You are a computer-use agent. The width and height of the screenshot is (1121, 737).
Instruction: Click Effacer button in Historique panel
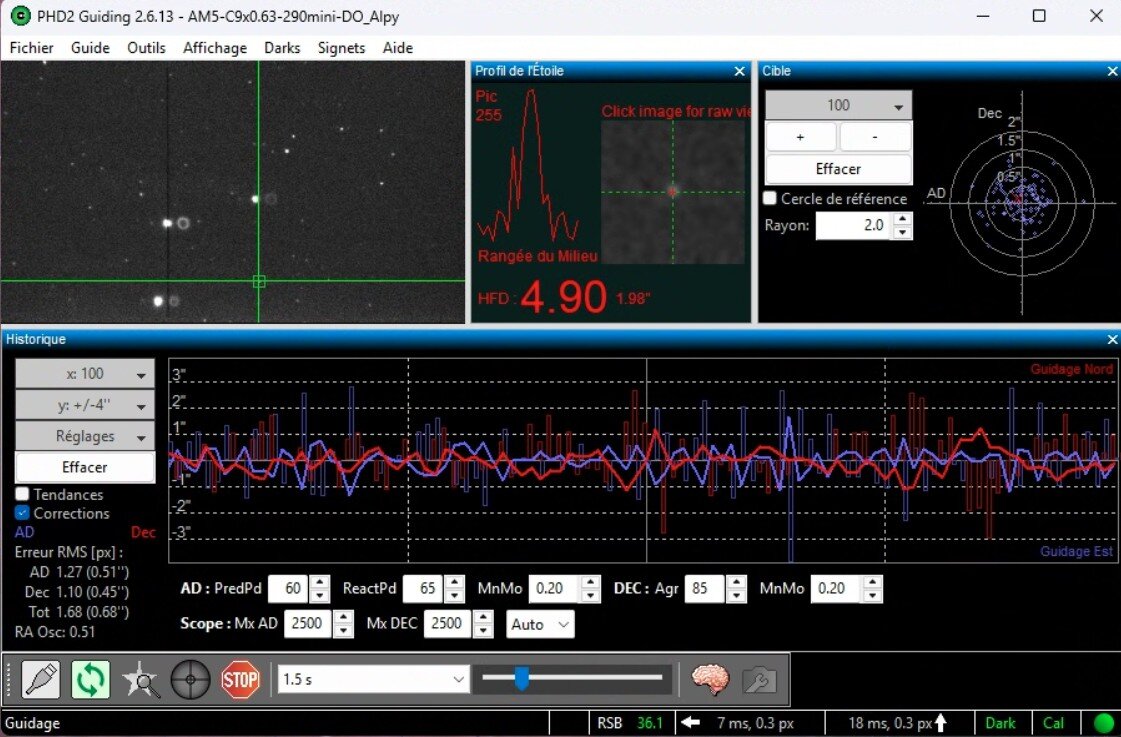(85, 467)
